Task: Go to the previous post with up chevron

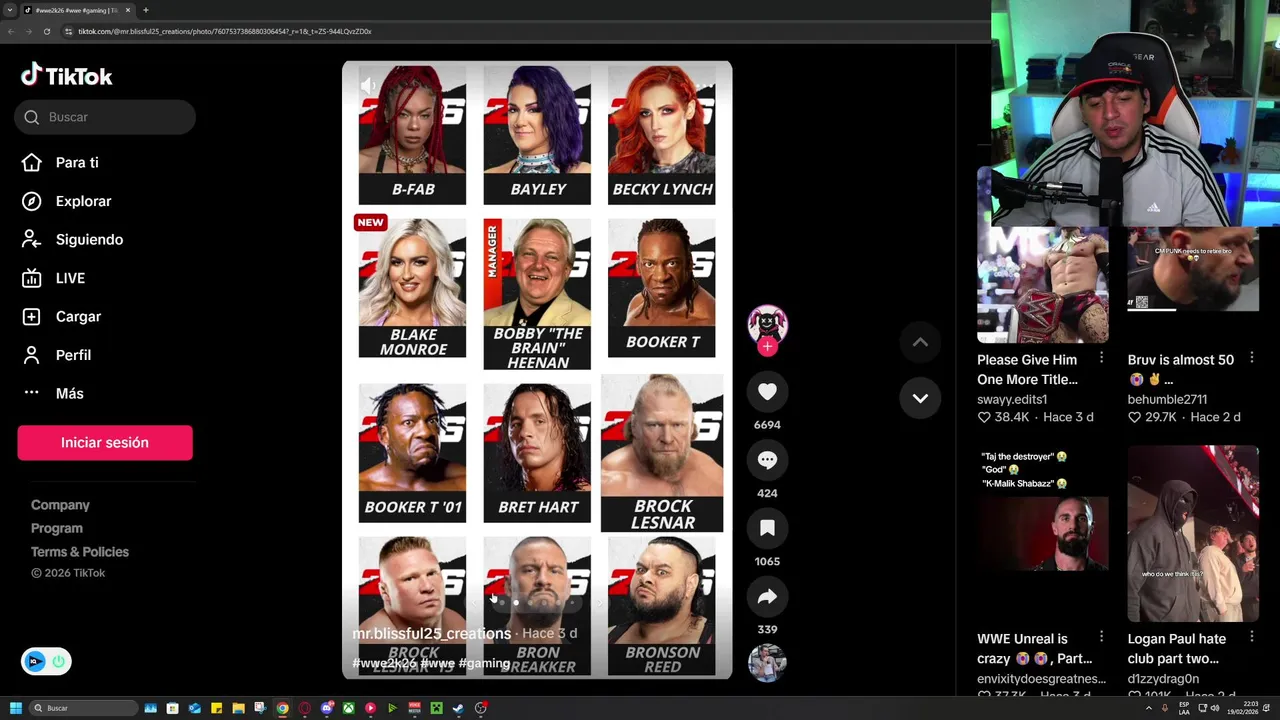Action: tap(920, 342)
